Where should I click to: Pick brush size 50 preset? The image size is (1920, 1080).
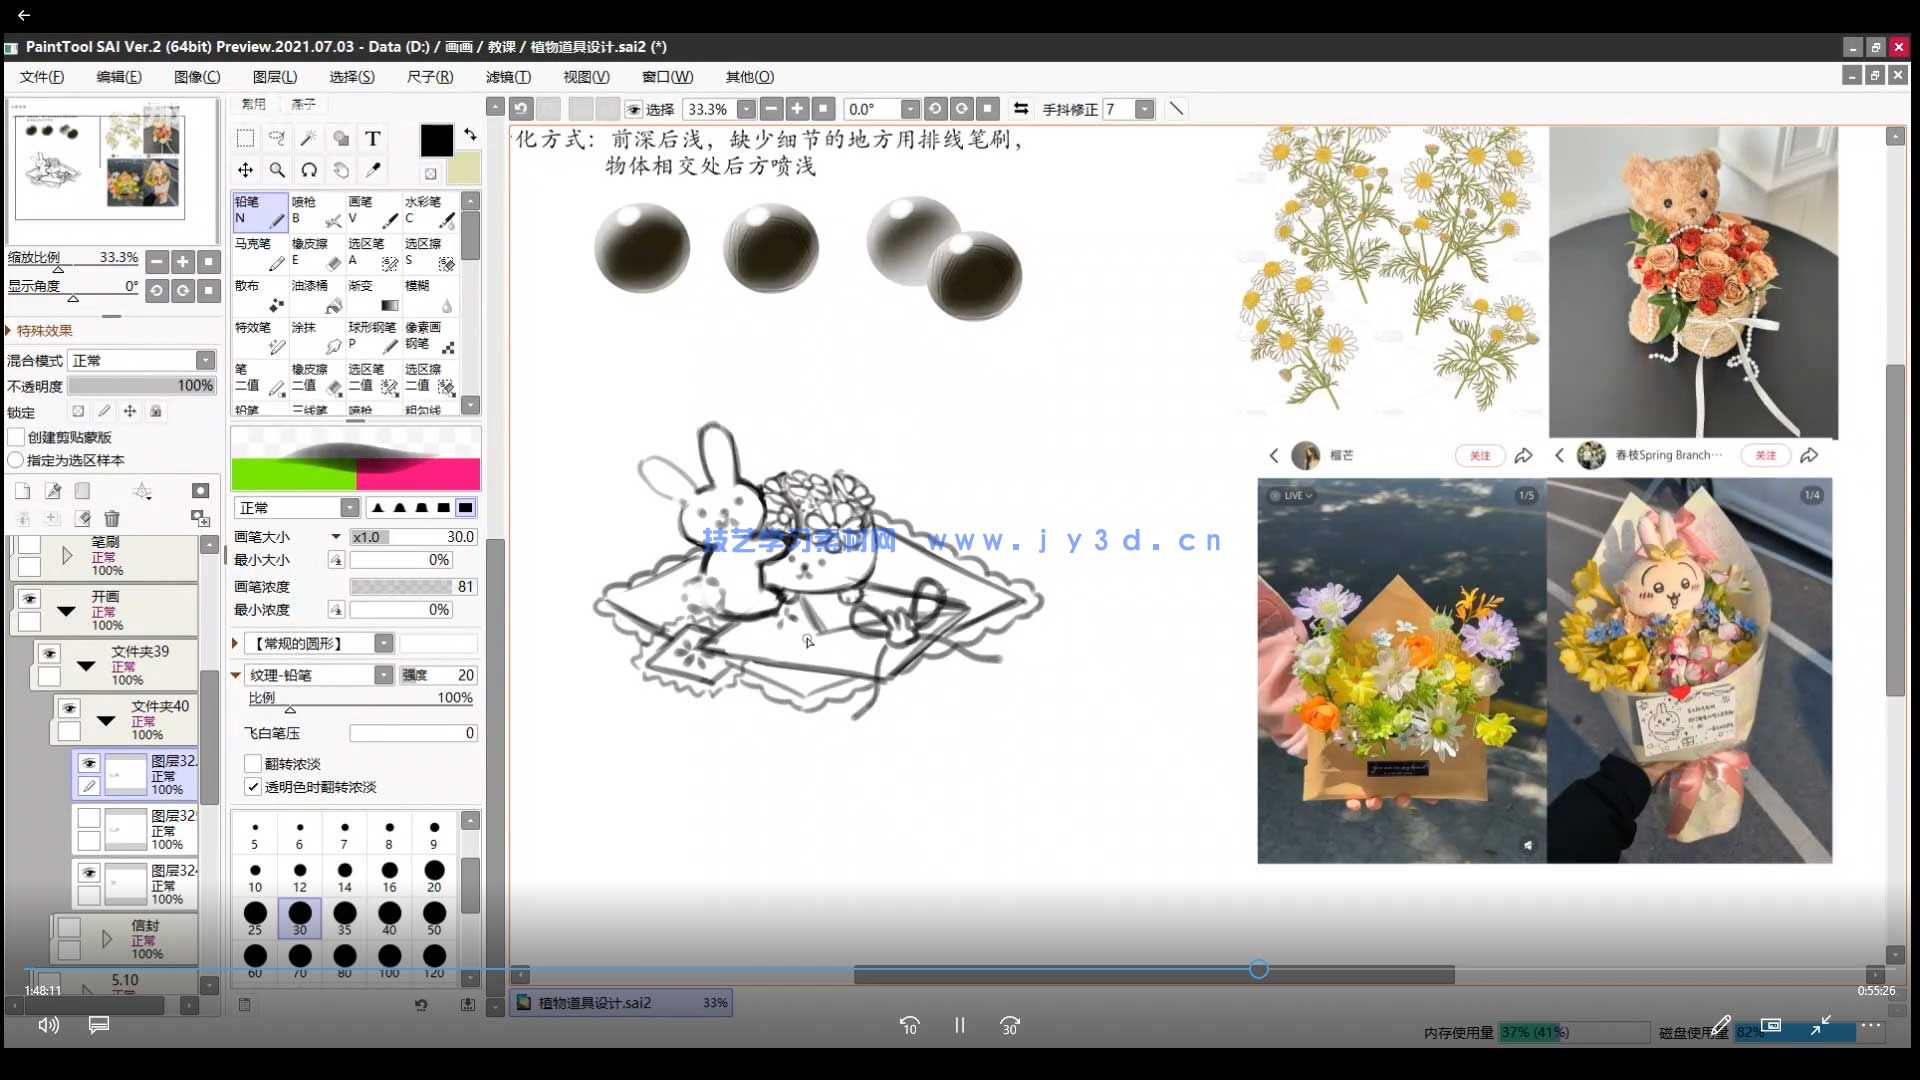click(434, 915)
